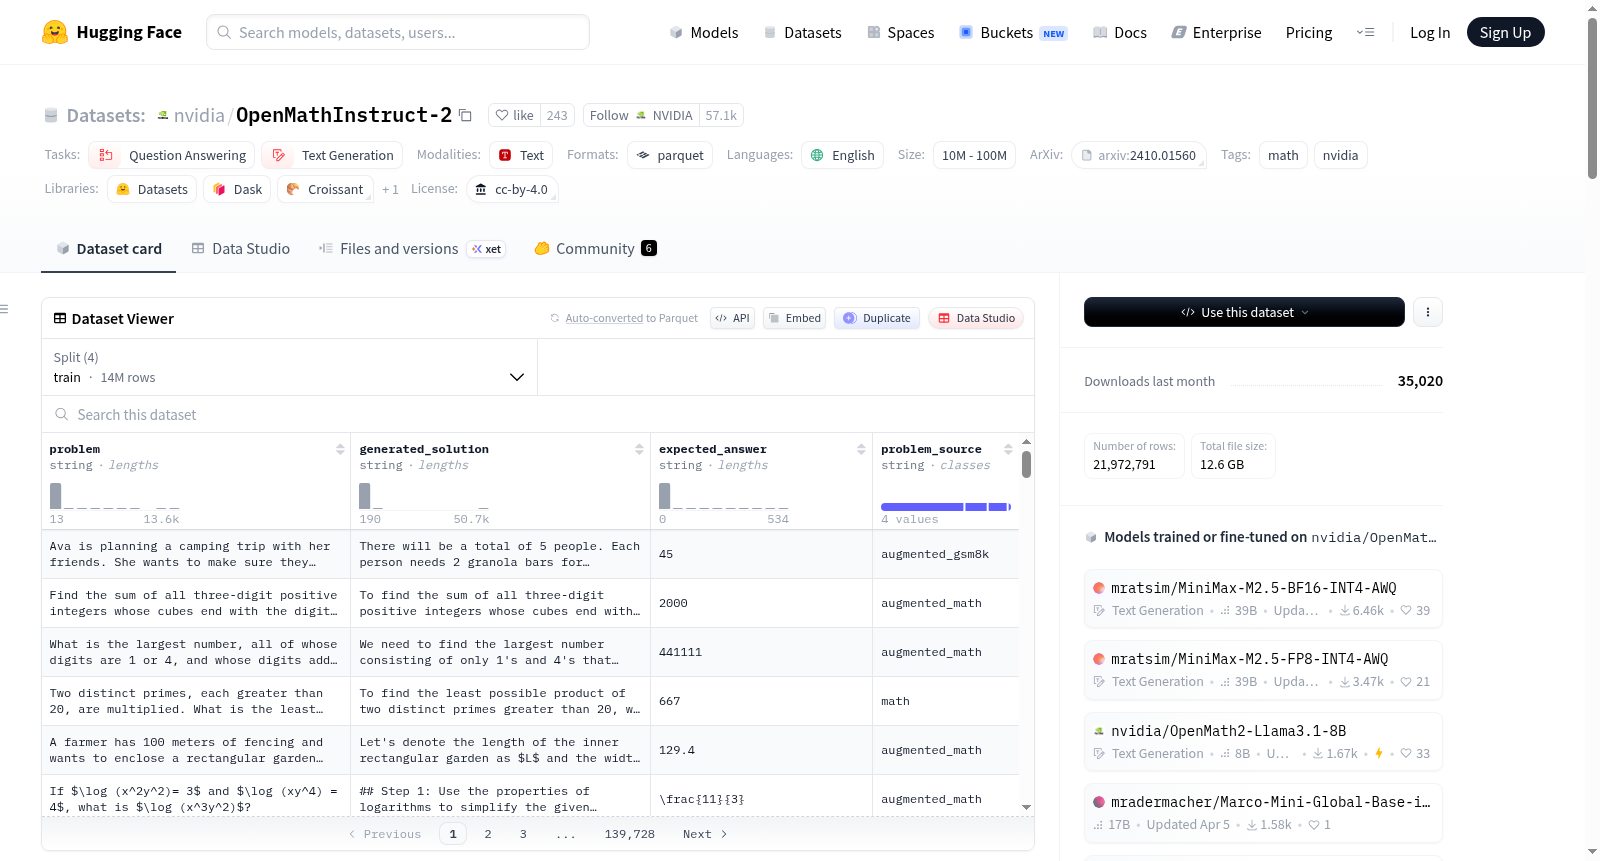Click the API button in viewer
This screenshot has width=1600, height=861.
point(732,318)
